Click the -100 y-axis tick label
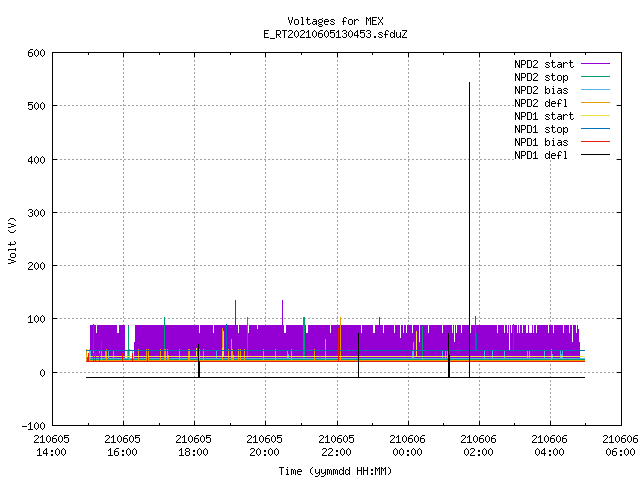The image size is (640, 480). click(33, 426)
